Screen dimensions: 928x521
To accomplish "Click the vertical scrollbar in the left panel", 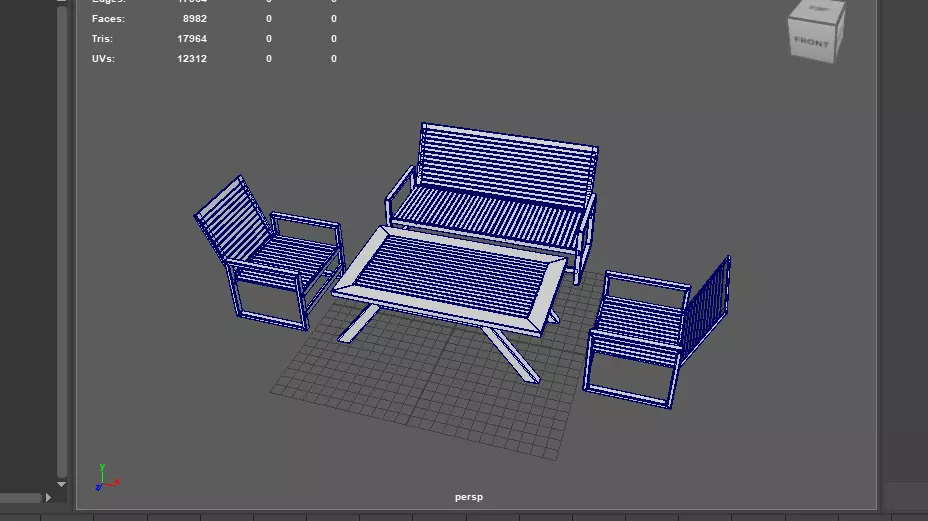I will [x=62, y=240].
